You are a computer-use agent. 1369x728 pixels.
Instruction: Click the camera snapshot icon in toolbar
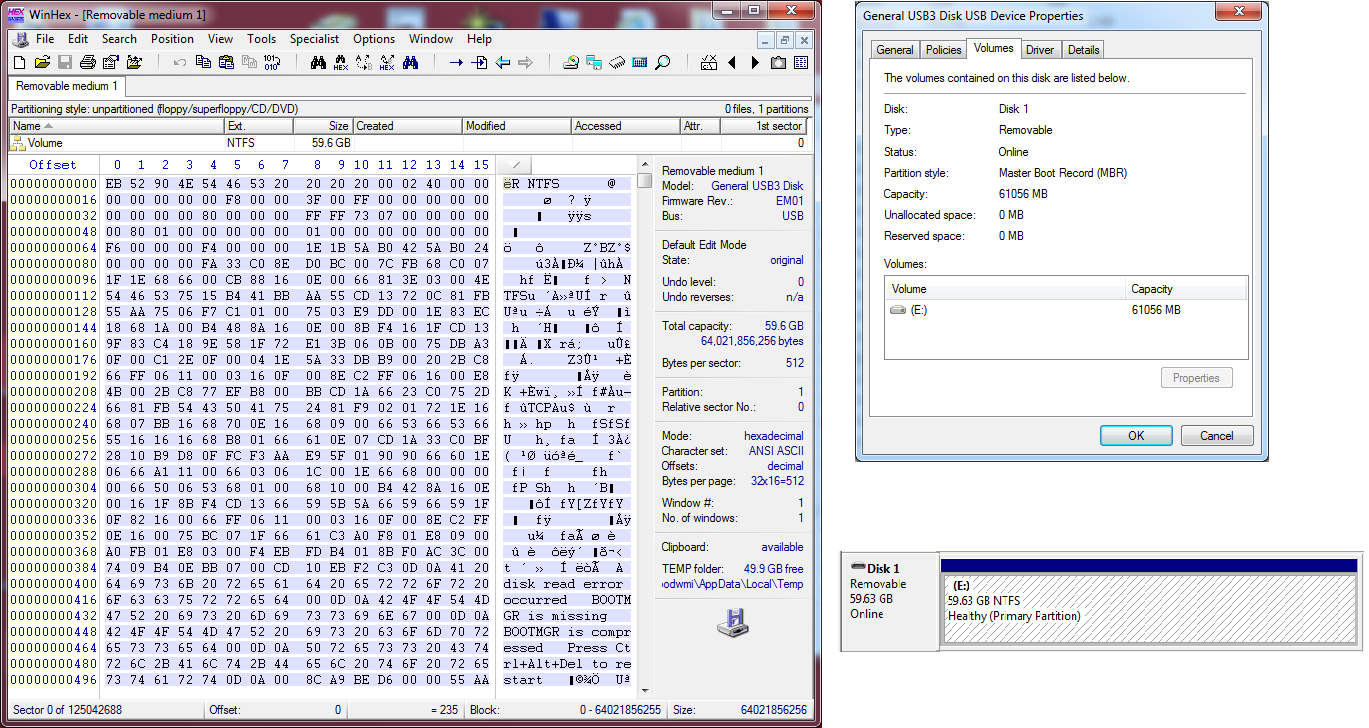pyautogui.click(x=778, y=62)
